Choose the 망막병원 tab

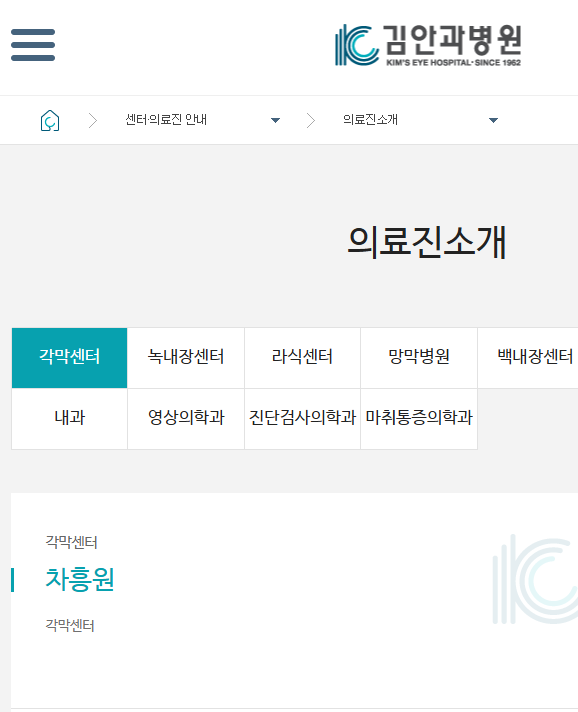(419, 358)
